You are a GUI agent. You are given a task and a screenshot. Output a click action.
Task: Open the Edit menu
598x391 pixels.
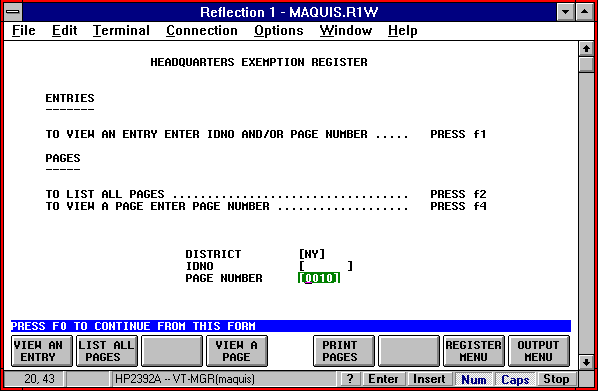coord(64,31)
